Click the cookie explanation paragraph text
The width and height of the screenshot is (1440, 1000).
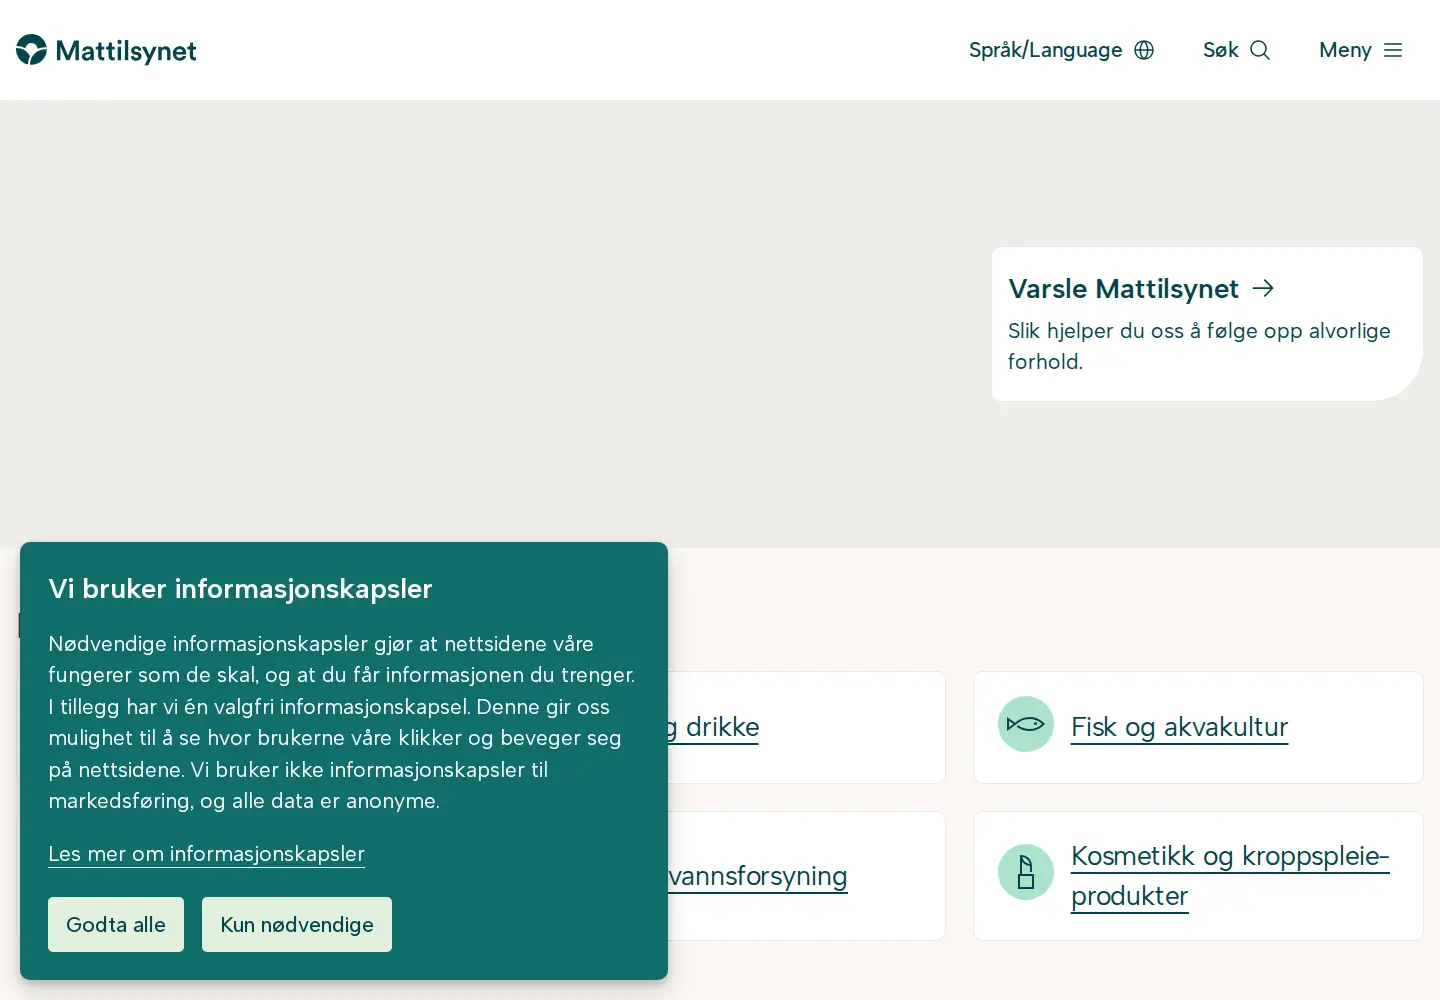pyautogui.click(x=342, y=722)
